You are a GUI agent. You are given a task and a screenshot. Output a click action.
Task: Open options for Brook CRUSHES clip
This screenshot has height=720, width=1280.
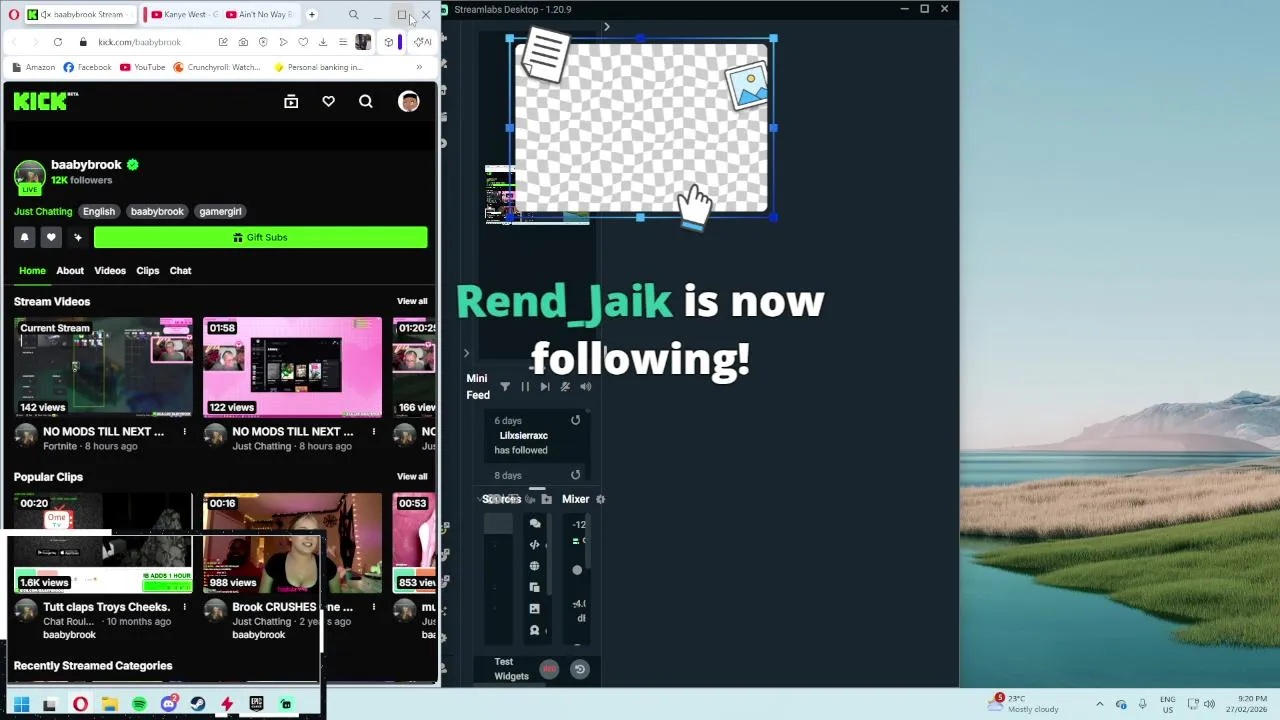tap(373, 607)
